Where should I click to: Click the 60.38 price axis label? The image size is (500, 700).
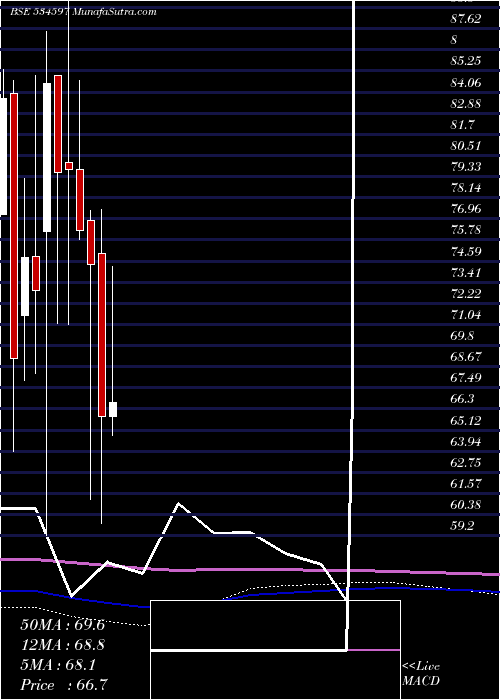point(466,505)
